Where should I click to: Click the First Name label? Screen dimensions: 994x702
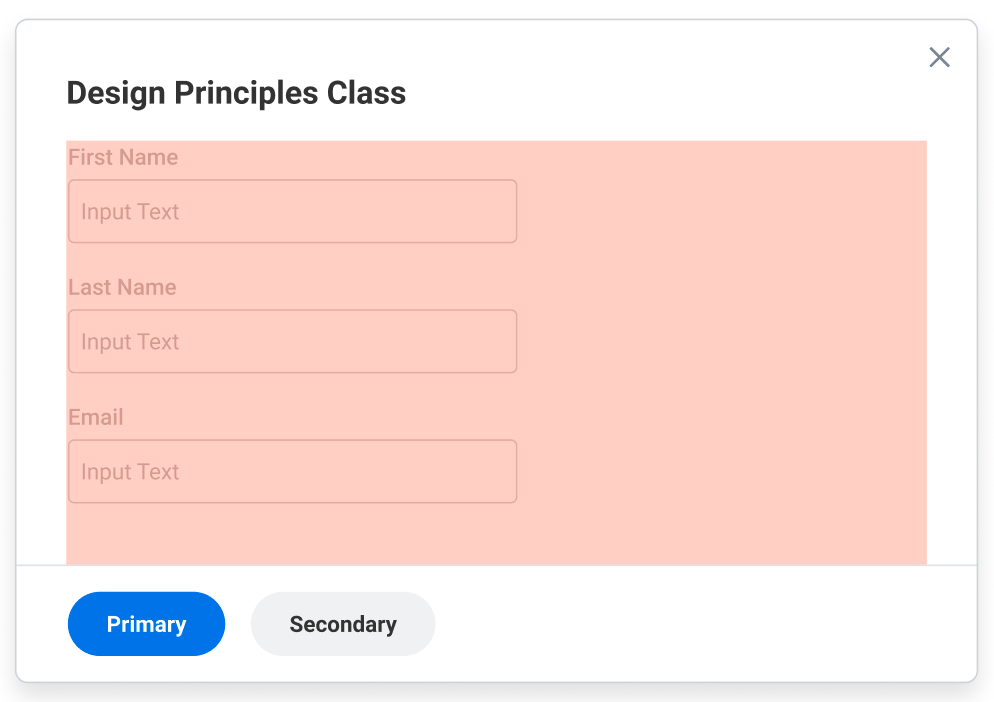point(123,157)
